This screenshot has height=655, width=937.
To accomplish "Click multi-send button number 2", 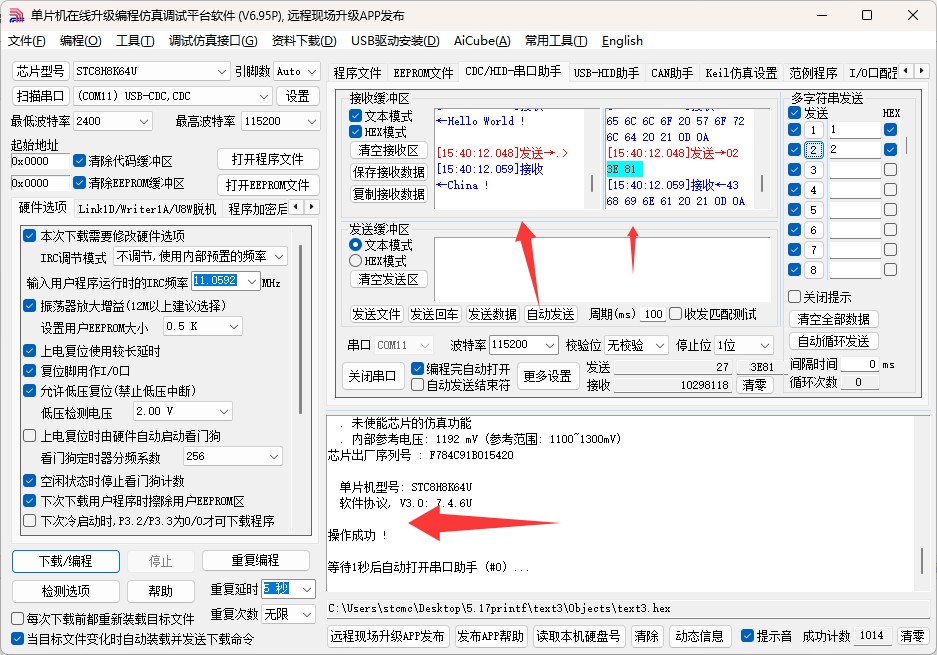I will click(x=813, y=150).
